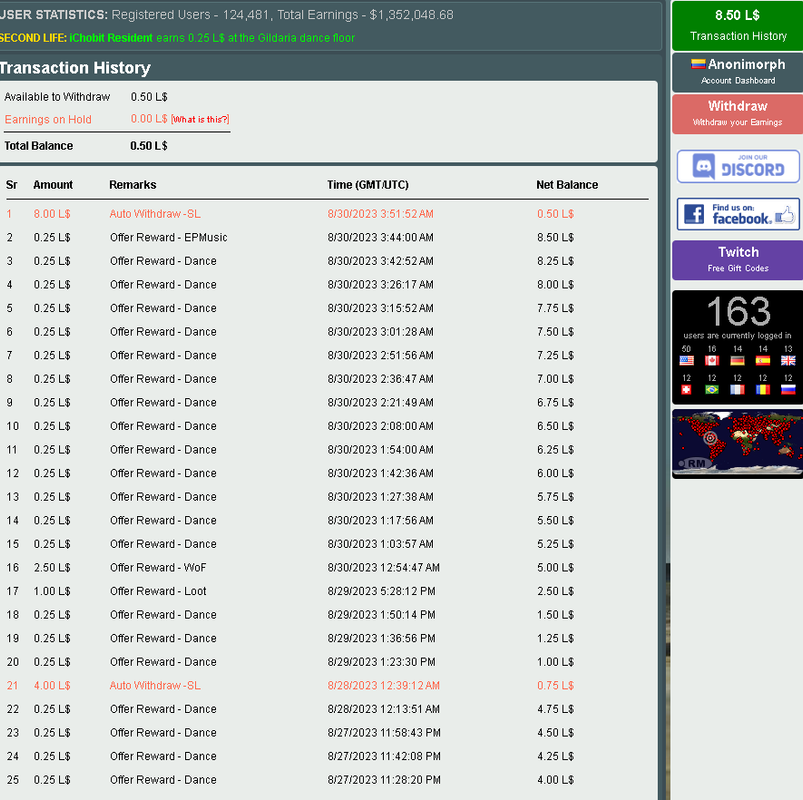
Task: Select the 2.50 L$ amount in row 16
Action: click(x=52, y=567)
